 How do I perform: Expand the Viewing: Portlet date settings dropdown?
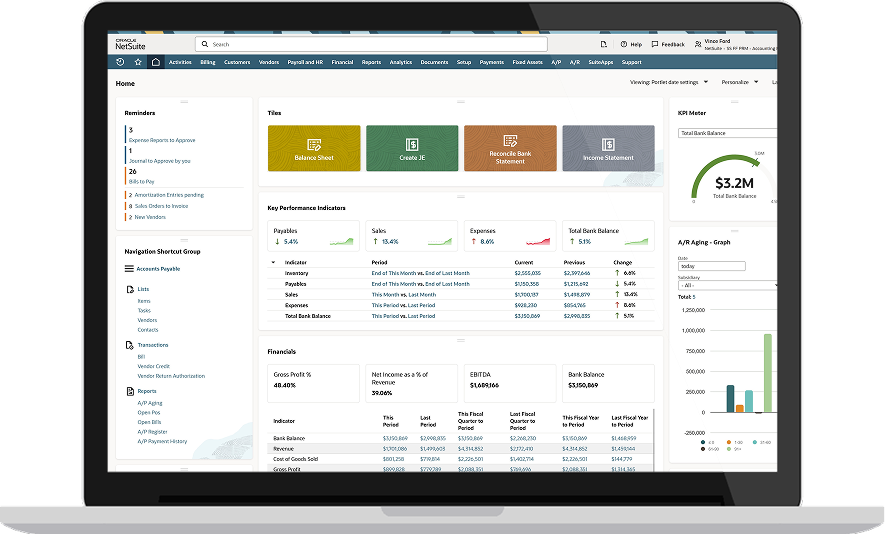(670, 82)
